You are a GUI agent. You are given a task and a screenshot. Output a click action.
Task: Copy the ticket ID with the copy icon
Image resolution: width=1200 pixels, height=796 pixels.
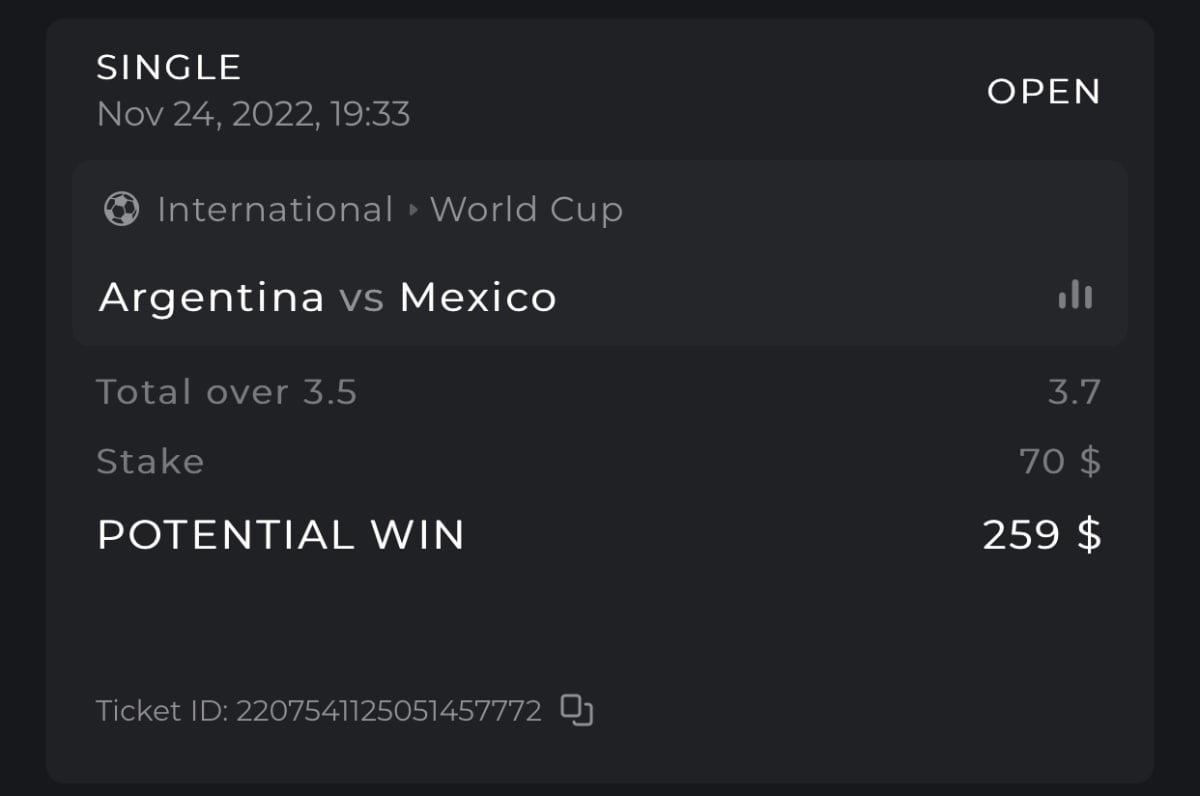577,710
